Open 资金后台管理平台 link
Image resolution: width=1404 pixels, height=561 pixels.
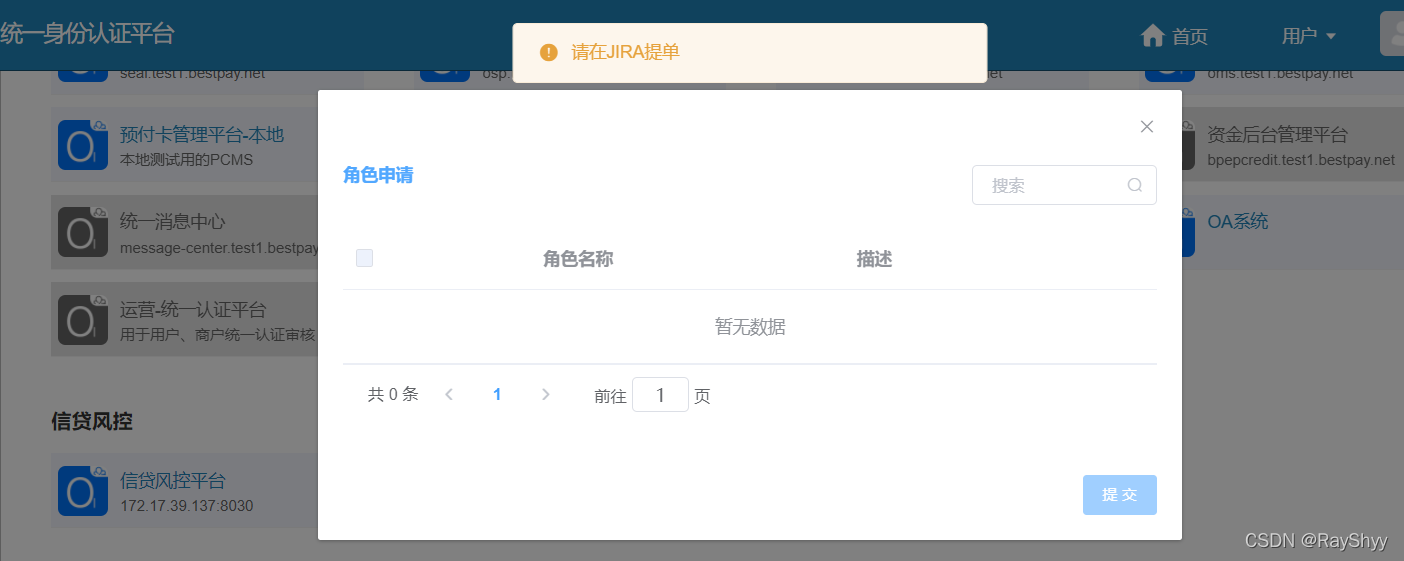(1278, 135)
